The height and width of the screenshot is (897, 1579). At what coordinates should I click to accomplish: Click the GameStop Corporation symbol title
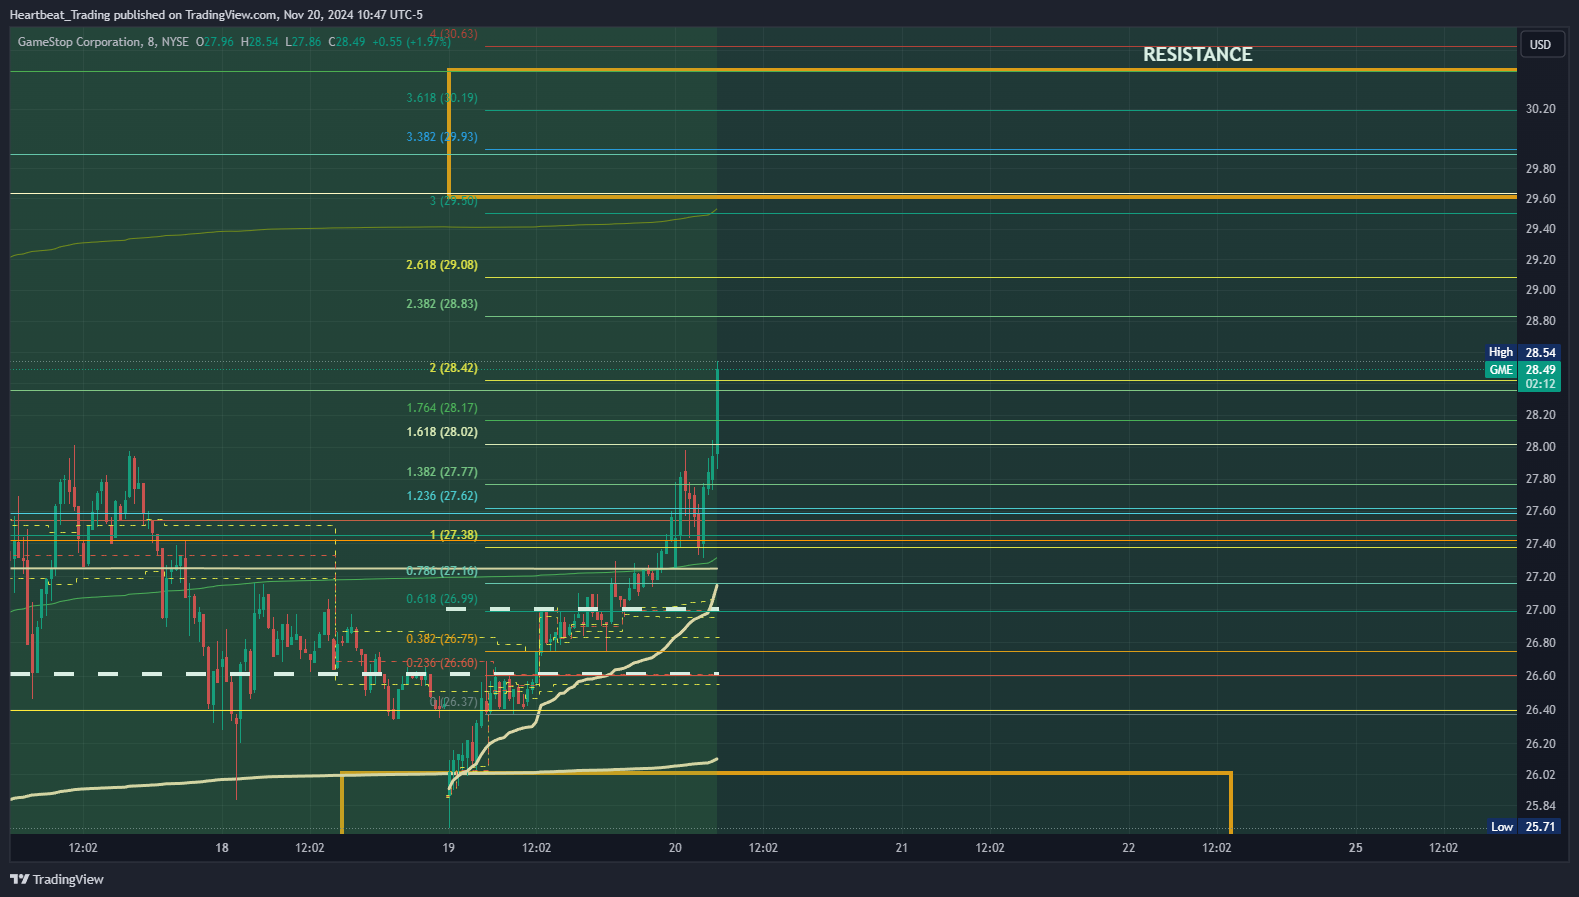pos(80,42)
